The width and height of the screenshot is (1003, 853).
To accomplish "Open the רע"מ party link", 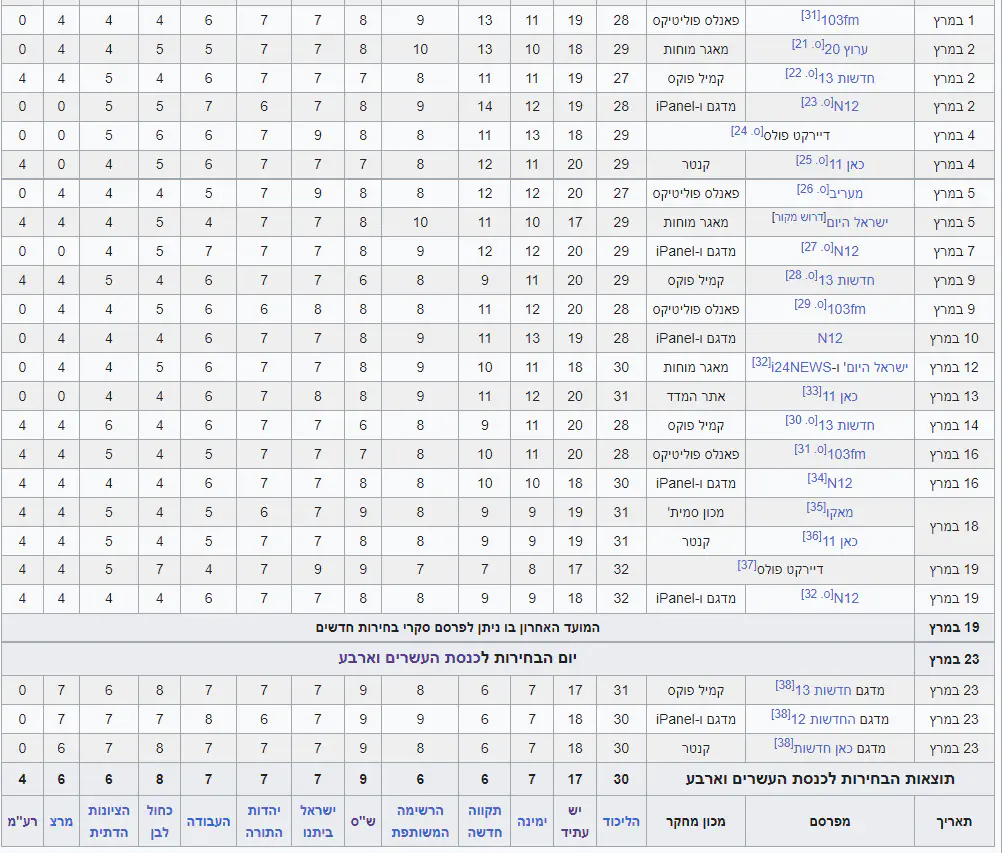I will (x=22, y=821).
